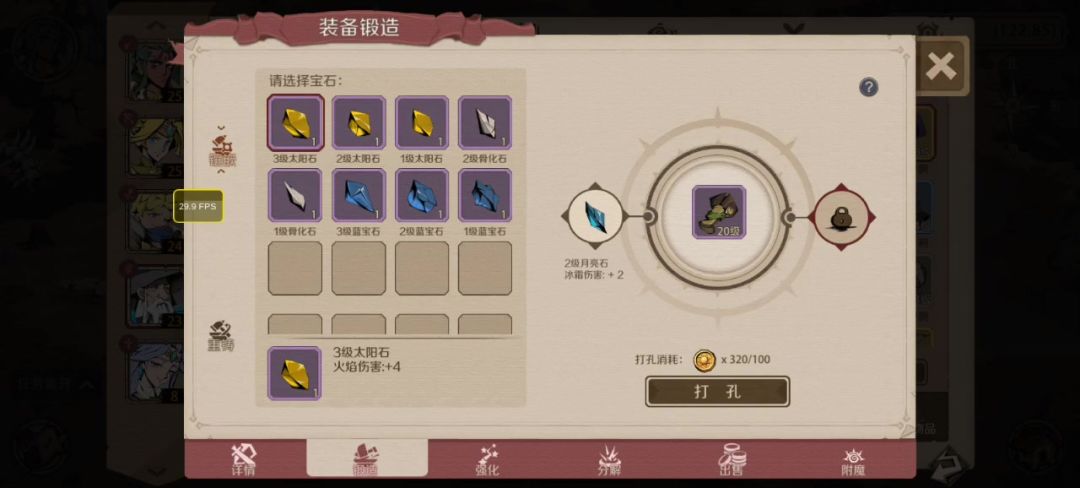The image size is (1080, 488).
Task: Select the 3级太阳石 gem in grid
Action: (x=295, y=123)
